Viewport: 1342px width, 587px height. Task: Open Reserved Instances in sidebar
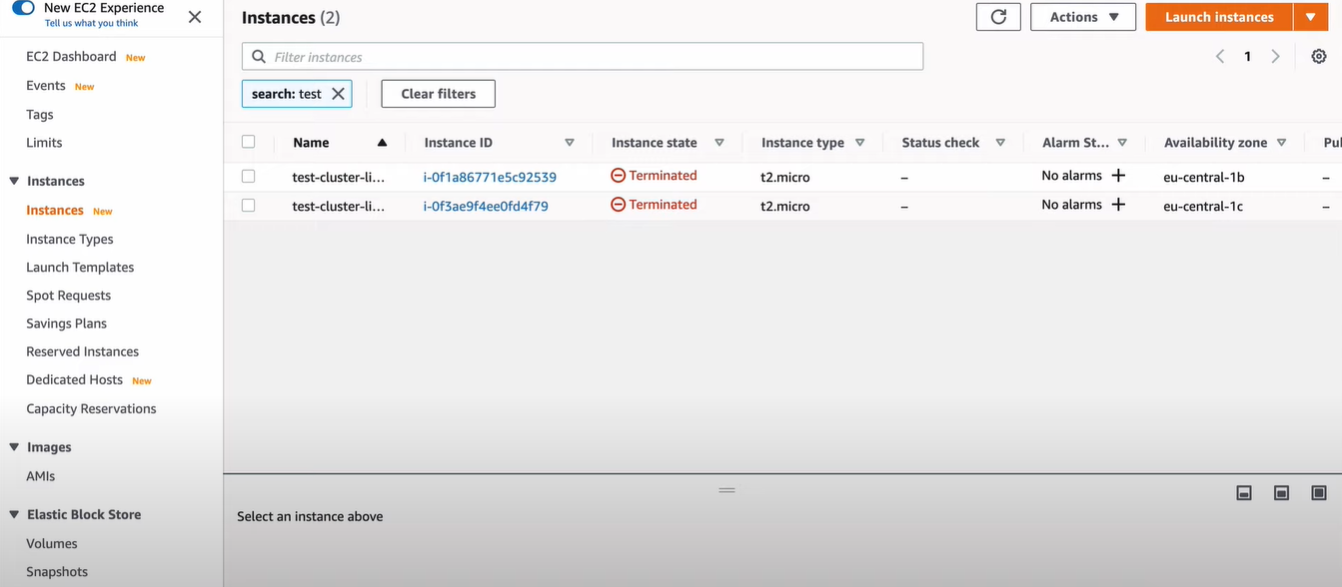(x=82, y=351)
